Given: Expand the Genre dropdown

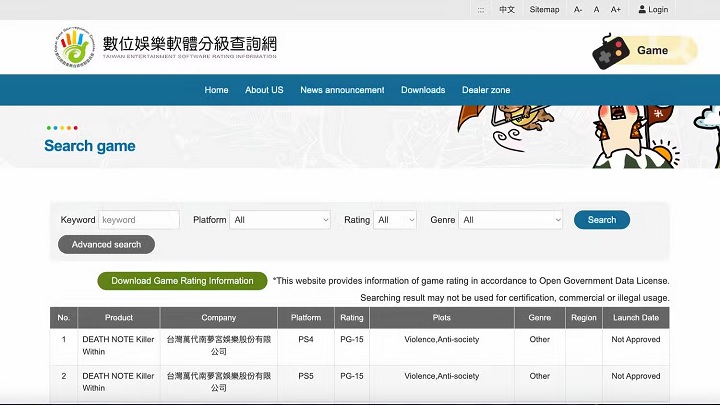Looking at the screenshot, I should [511, 220].
